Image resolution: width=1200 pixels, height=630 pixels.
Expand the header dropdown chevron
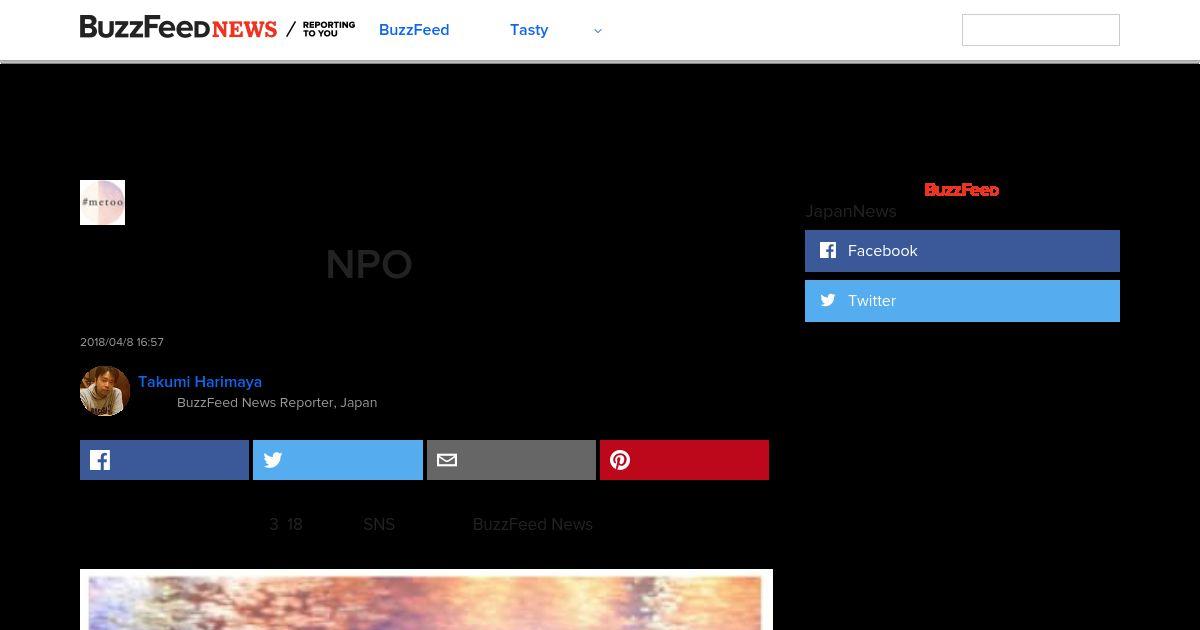[x=598, y=31]
